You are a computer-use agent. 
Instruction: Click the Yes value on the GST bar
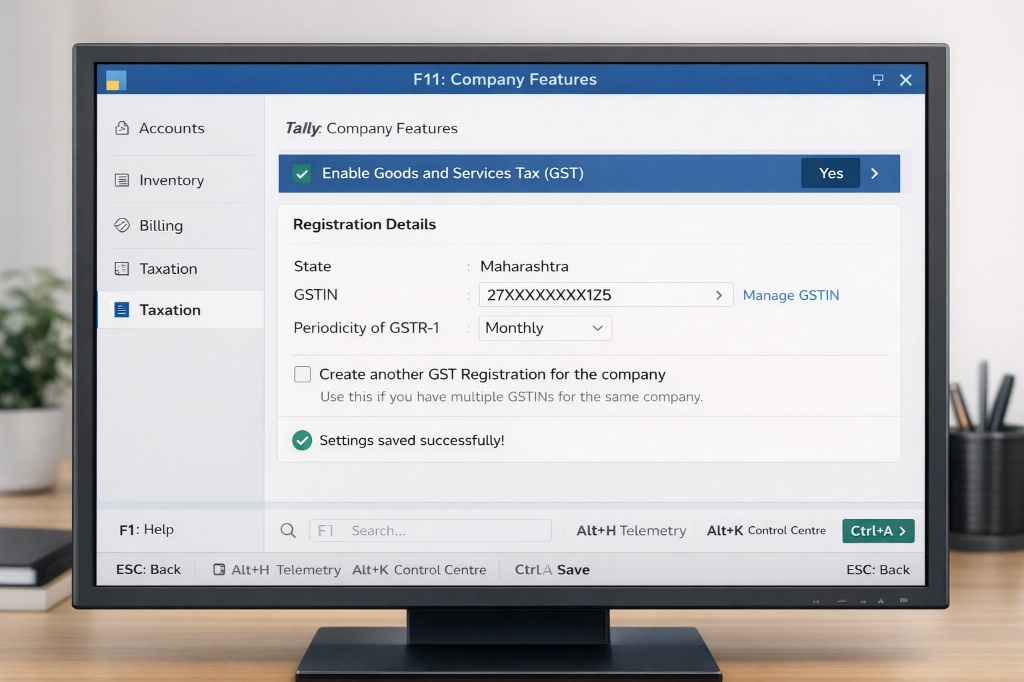point(830,173)
